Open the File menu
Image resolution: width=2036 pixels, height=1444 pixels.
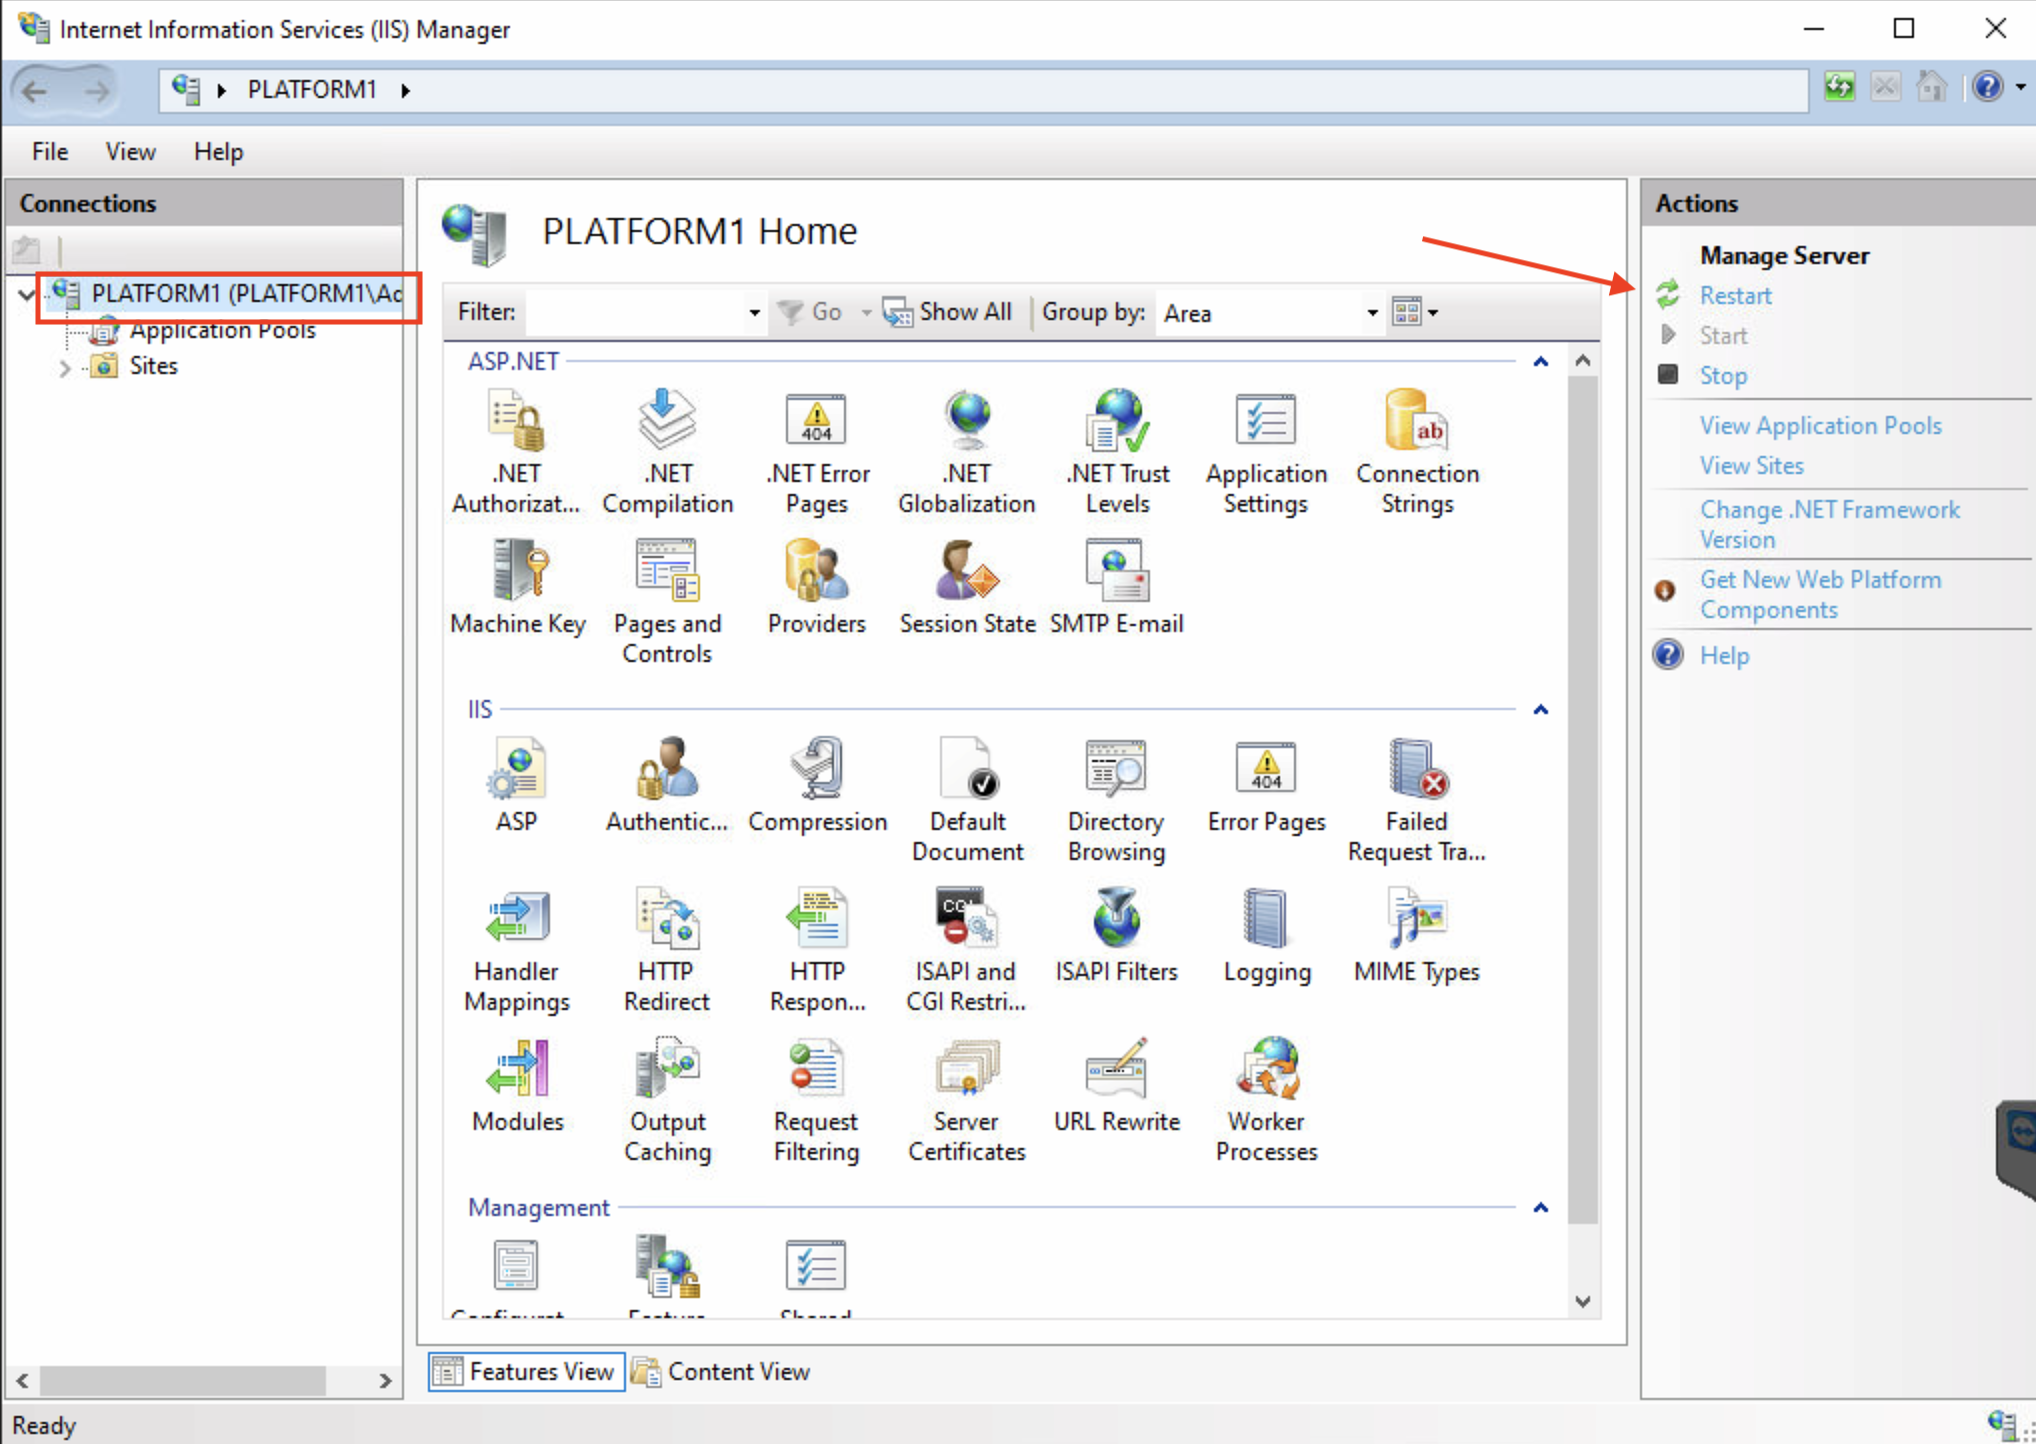(50, 152)
